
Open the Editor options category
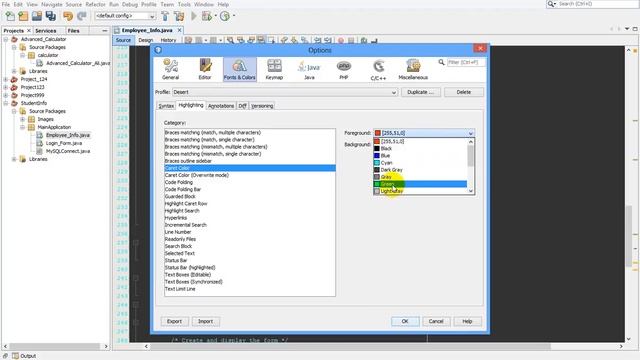coord(205,69)
